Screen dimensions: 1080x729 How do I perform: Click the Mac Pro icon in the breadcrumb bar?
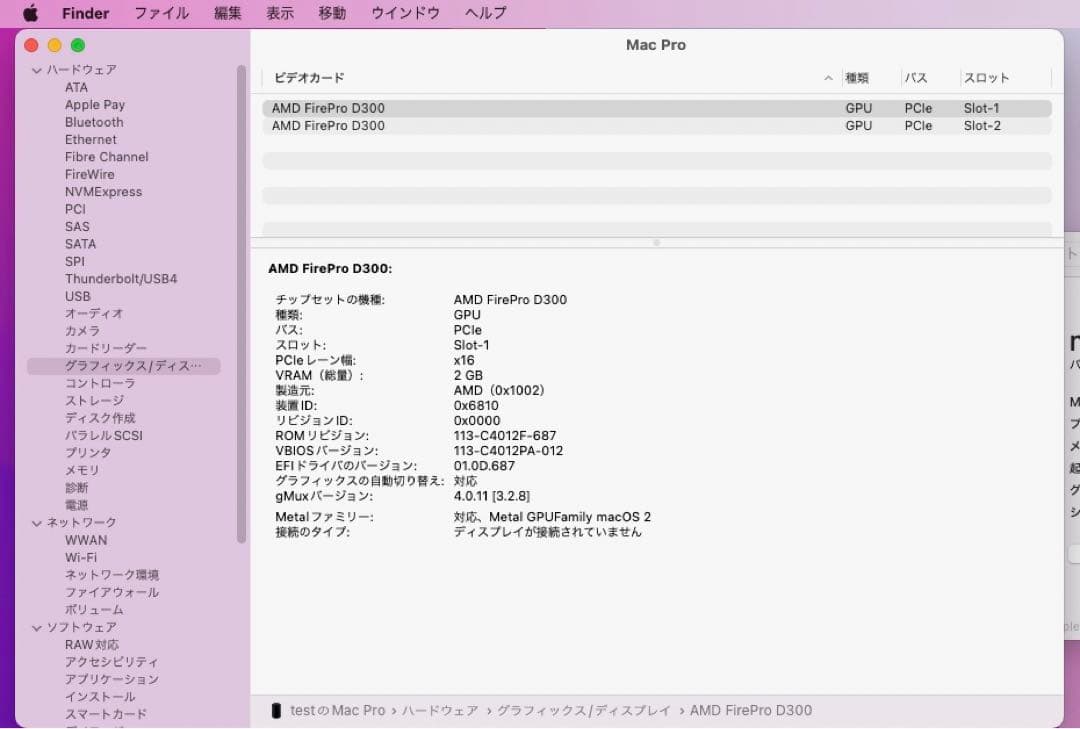pyautogui.click(x=276, y=710)
